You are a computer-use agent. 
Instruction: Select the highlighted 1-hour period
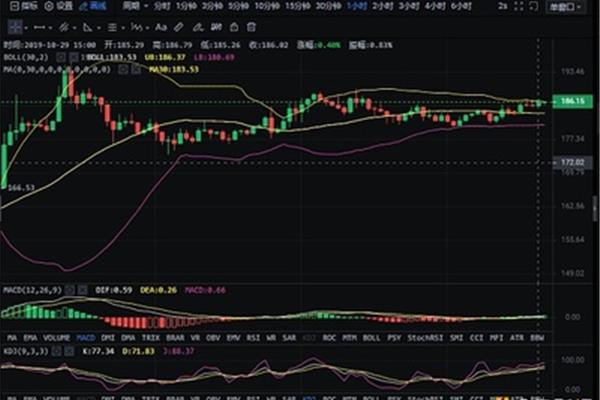point(357,6)
